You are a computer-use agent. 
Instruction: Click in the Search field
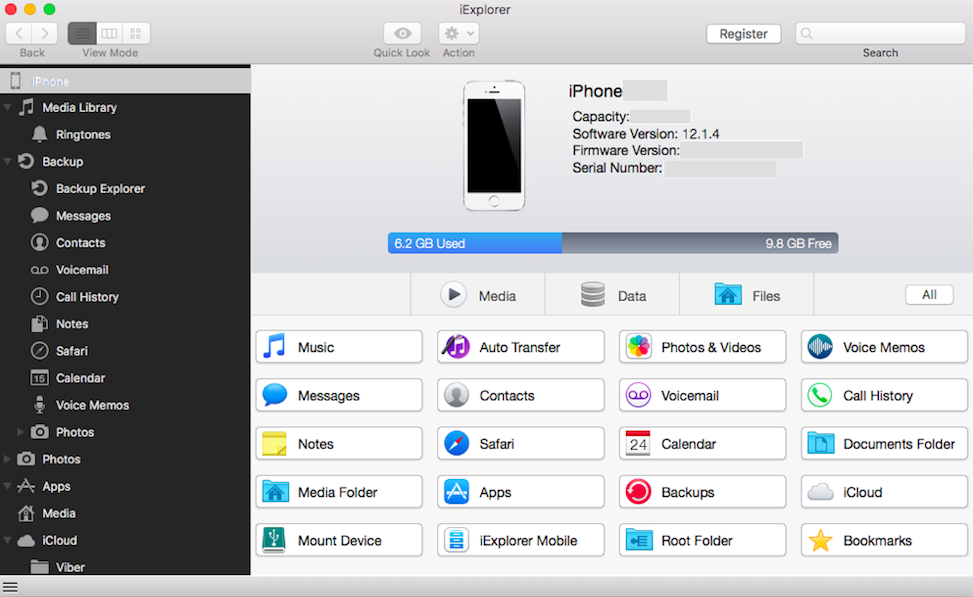coord(880,34)
